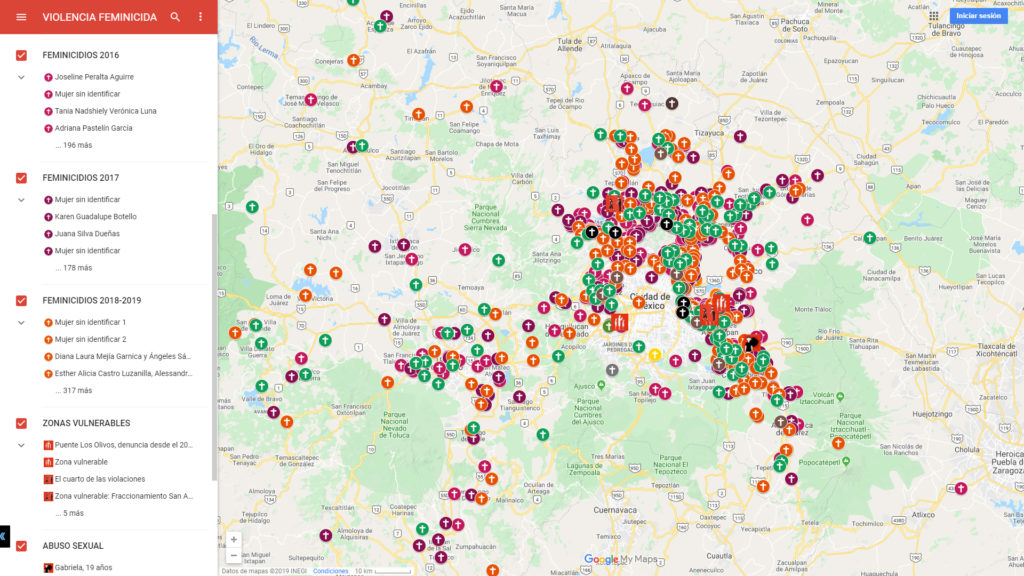Click the Zonas Vulnerables layer title
1024x576 pixels.
tap(86, 423)
